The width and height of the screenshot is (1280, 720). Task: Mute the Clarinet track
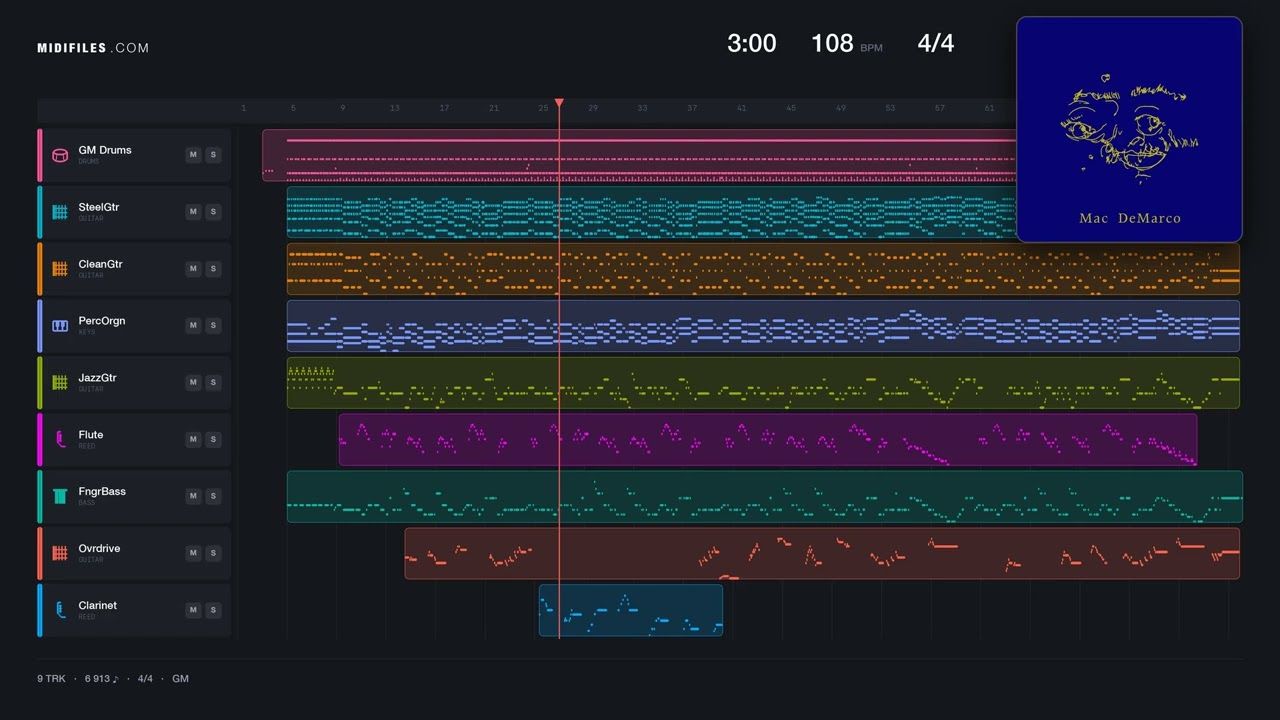coord(193,610)
